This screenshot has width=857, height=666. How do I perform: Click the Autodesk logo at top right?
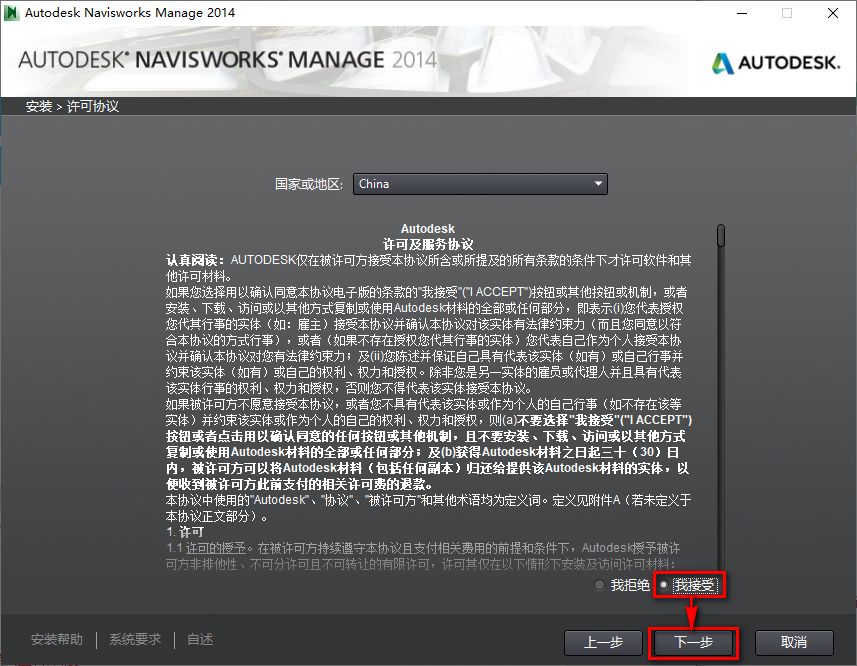775,61
